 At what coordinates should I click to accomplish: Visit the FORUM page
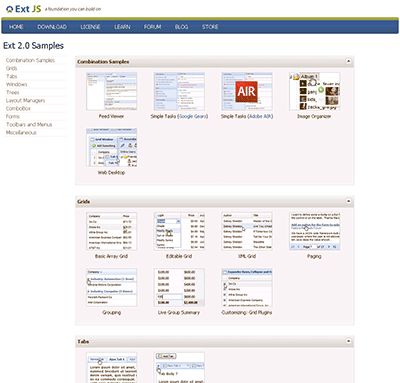coord(153,27)
